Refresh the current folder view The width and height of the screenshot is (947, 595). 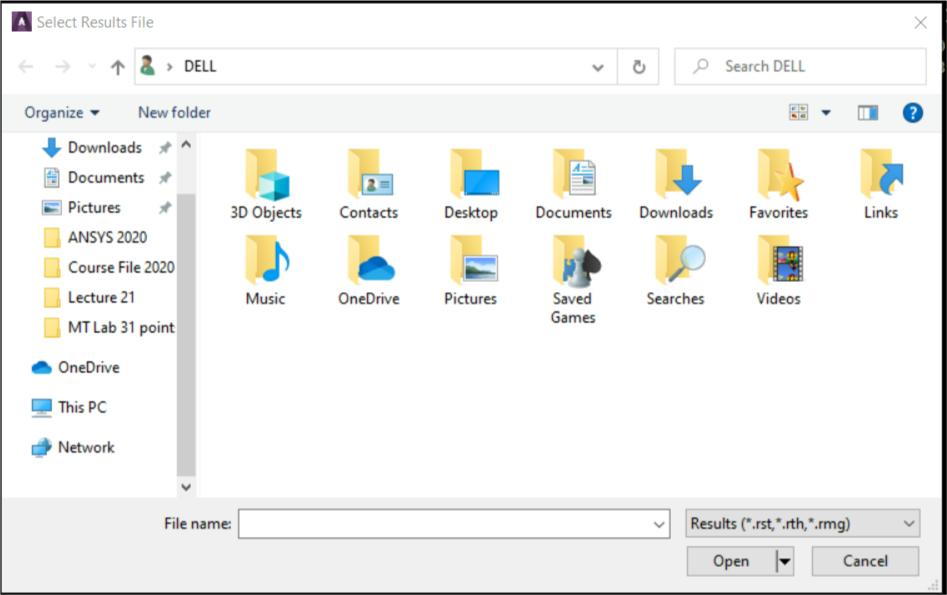click(639, 67)
